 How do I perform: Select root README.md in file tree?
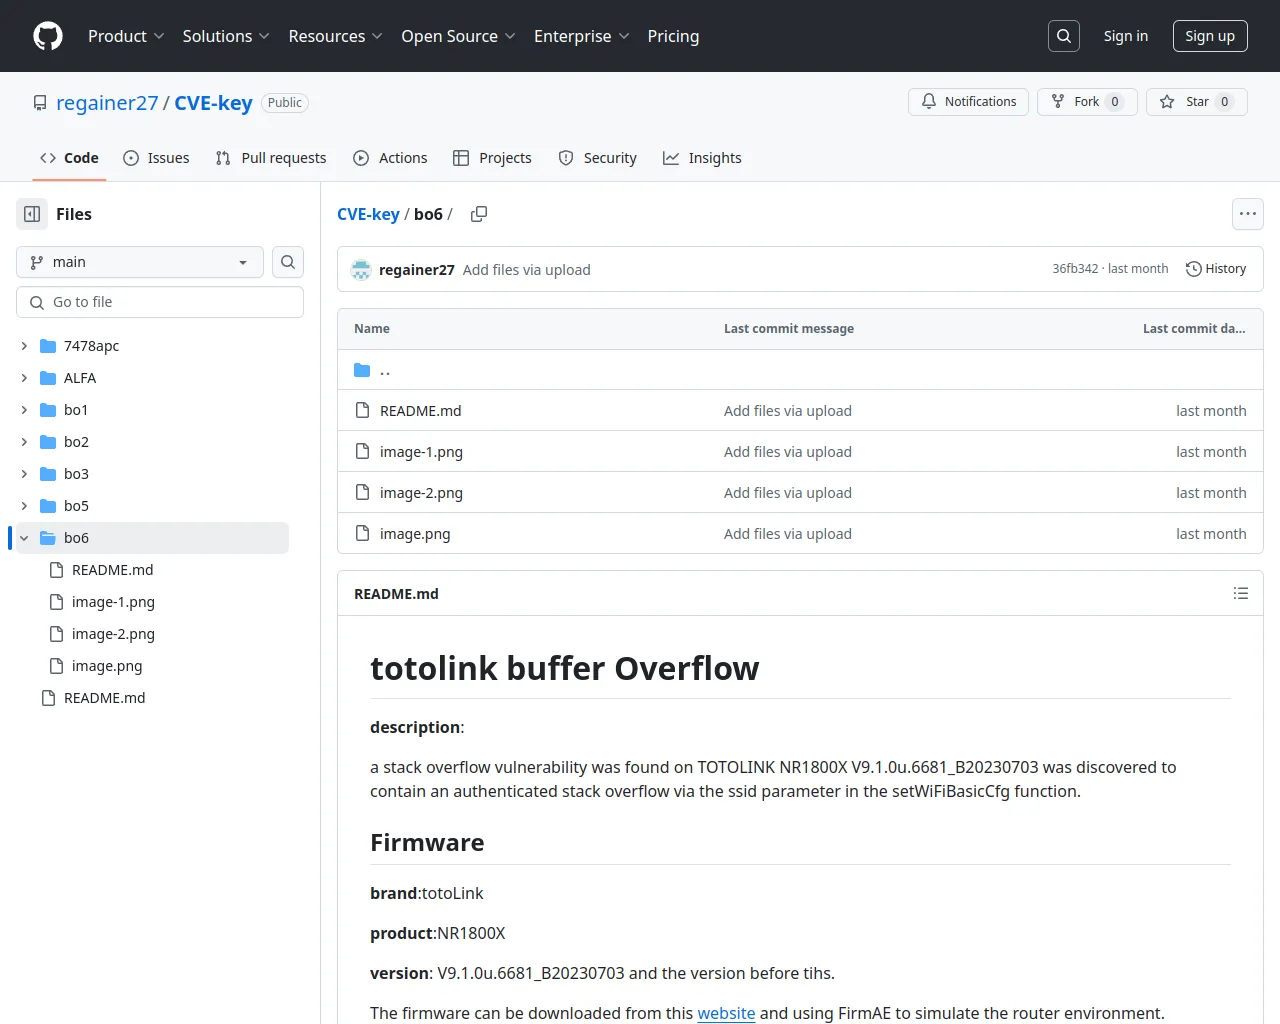click(104, 698)
